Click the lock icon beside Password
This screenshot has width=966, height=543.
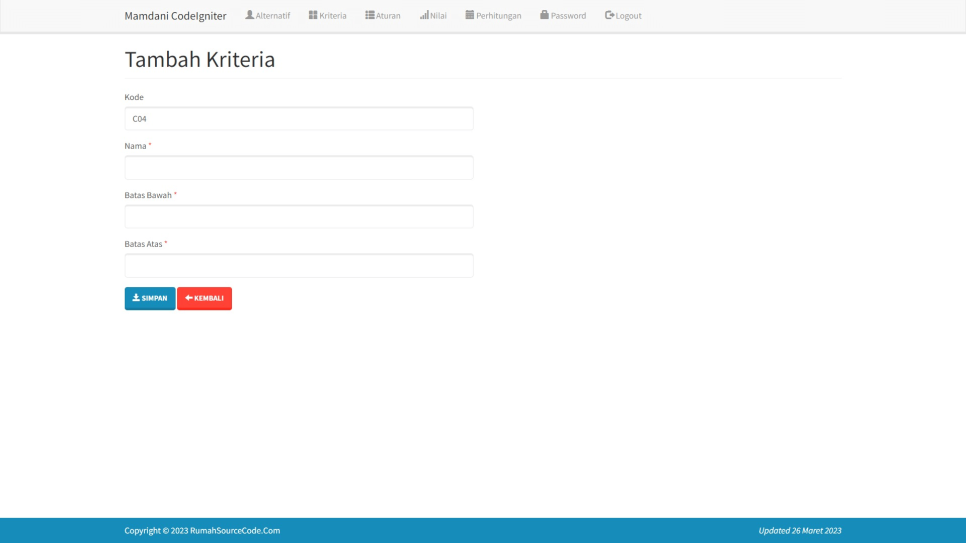pos(544,15)
